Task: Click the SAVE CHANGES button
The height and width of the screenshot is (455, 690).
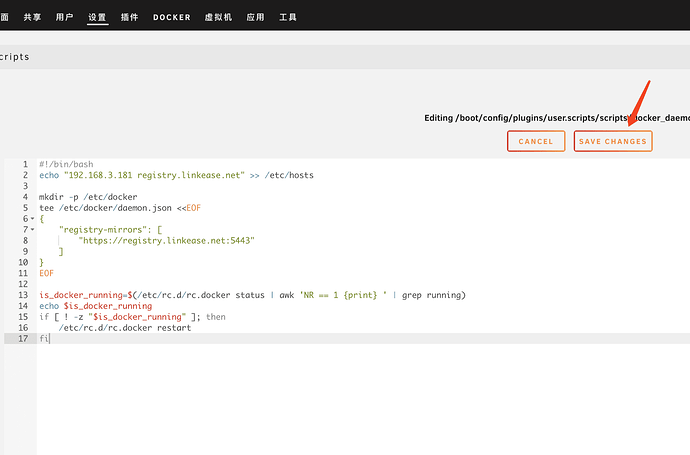Action: (612, 142)
